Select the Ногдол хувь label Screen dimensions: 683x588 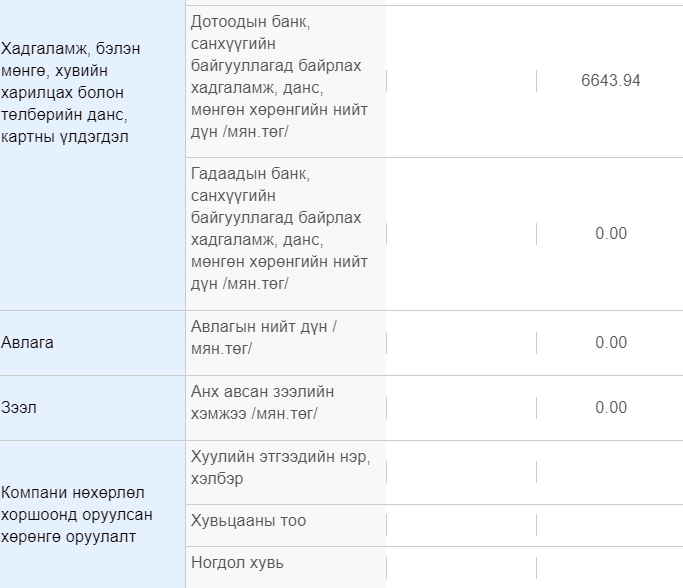click(x=237, y=563)
